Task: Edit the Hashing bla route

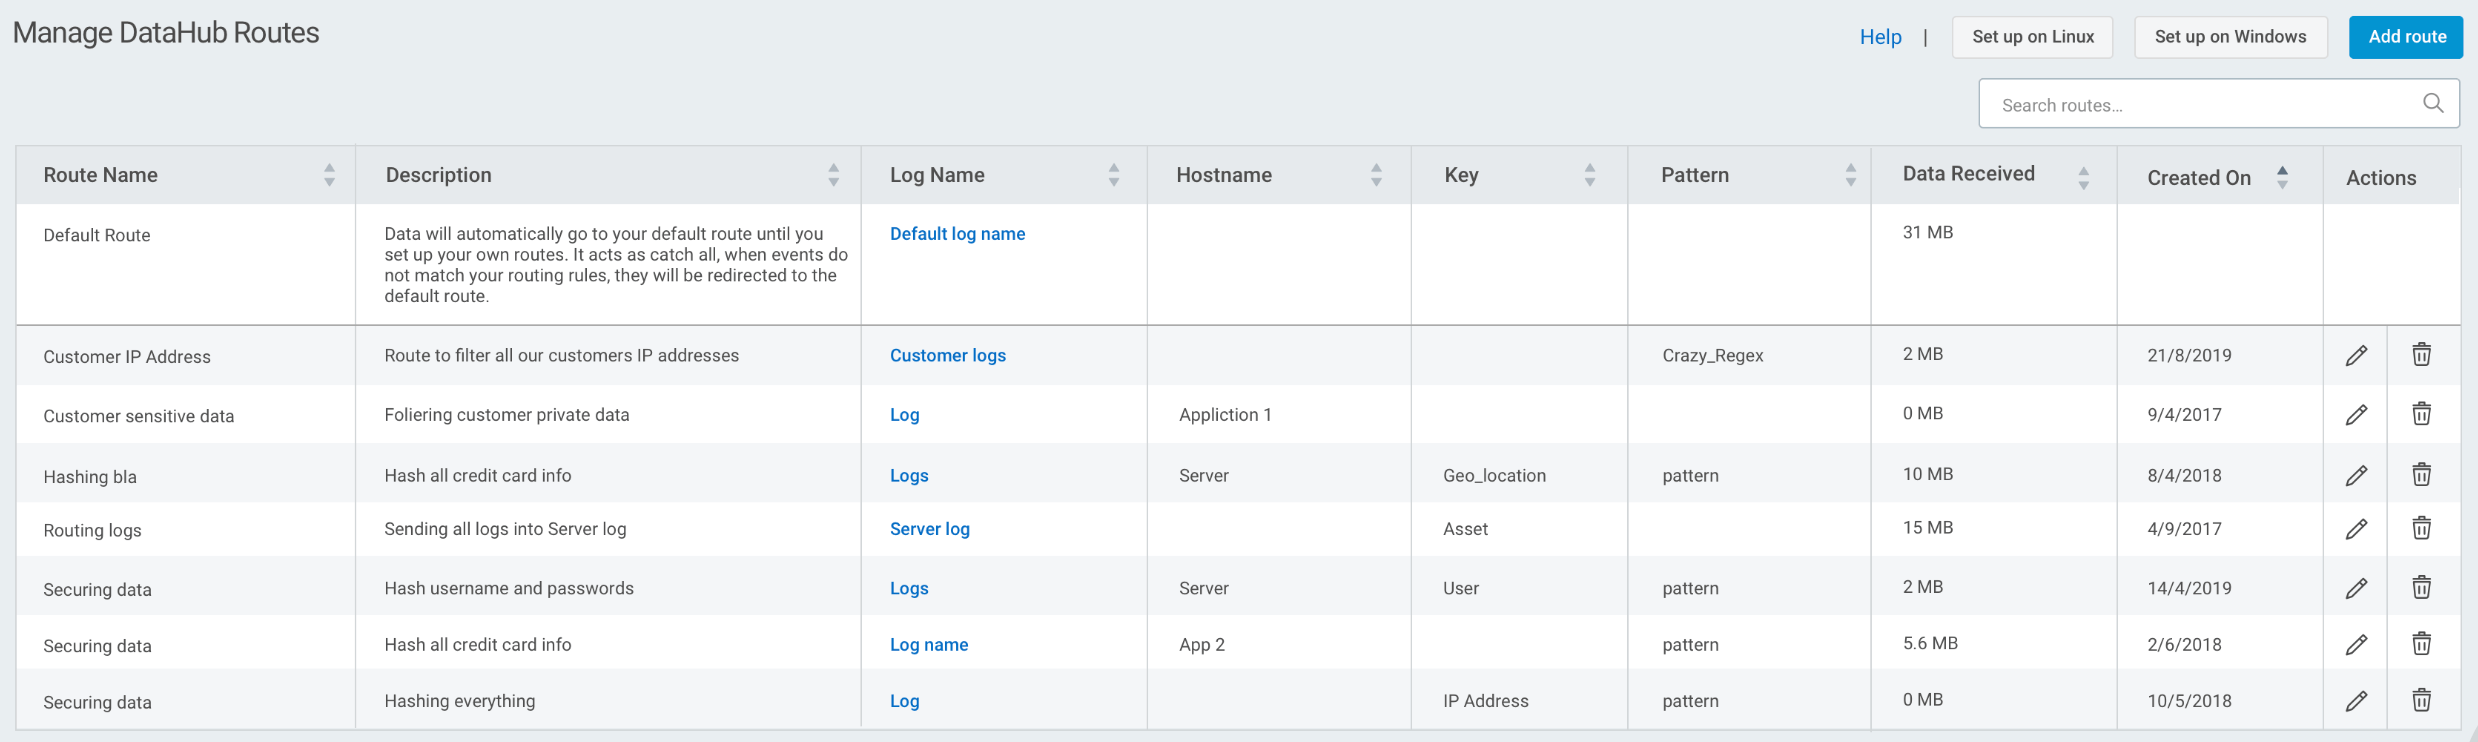Action: pos(2356,475)
